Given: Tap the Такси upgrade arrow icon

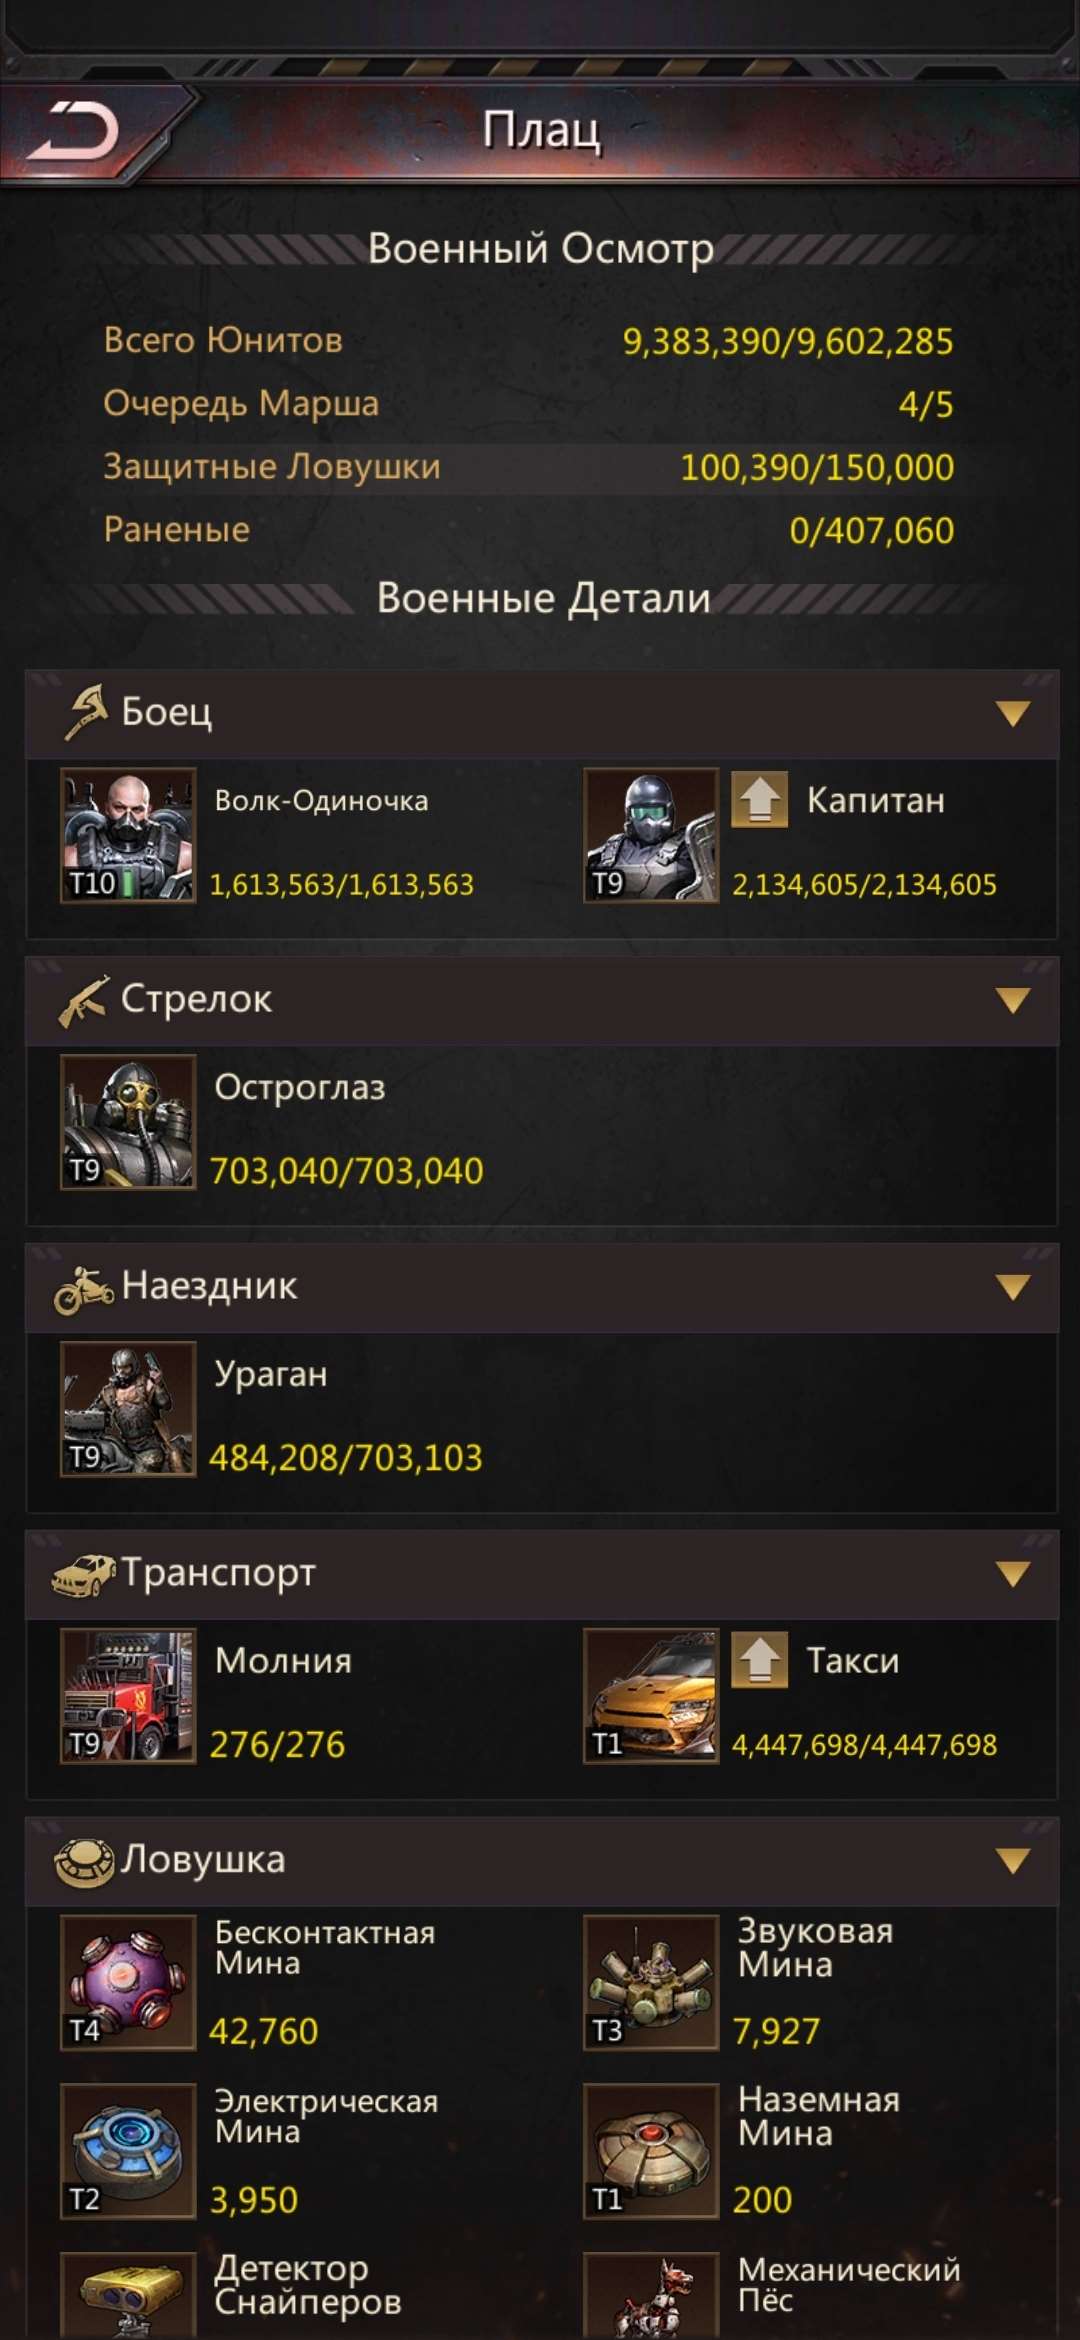Looking at the screenshot, I should coord(759,1659).
